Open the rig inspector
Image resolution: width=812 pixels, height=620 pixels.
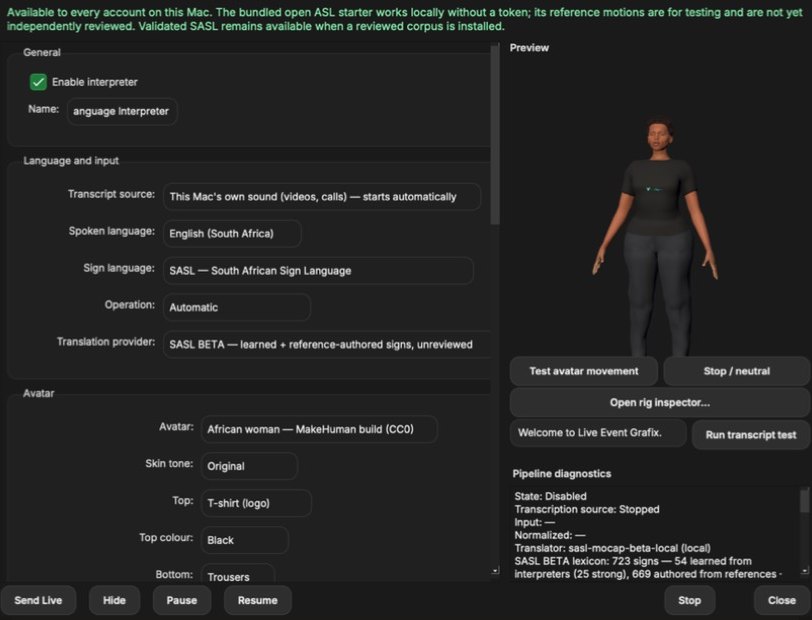(x=660, y=402)
